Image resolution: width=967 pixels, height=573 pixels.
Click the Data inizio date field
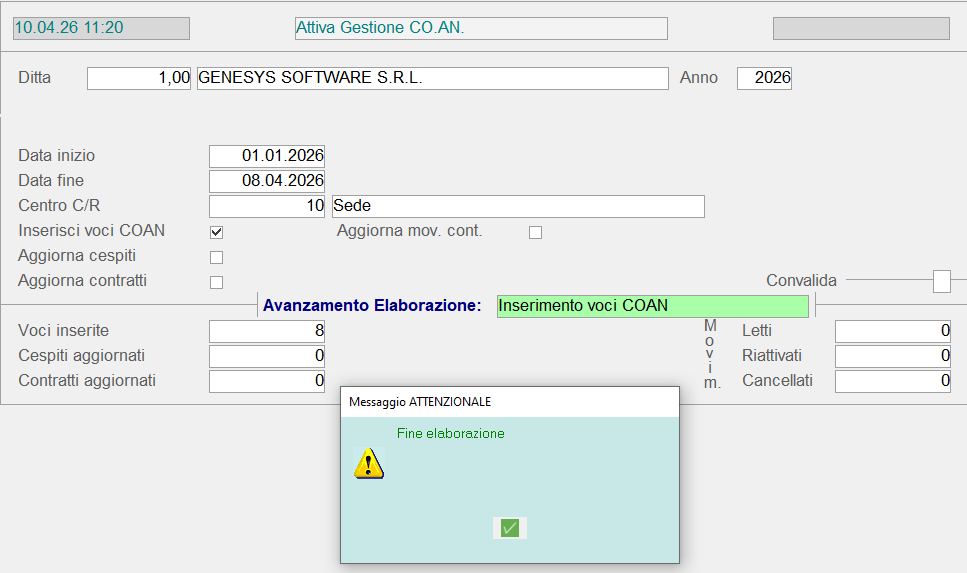267,156
